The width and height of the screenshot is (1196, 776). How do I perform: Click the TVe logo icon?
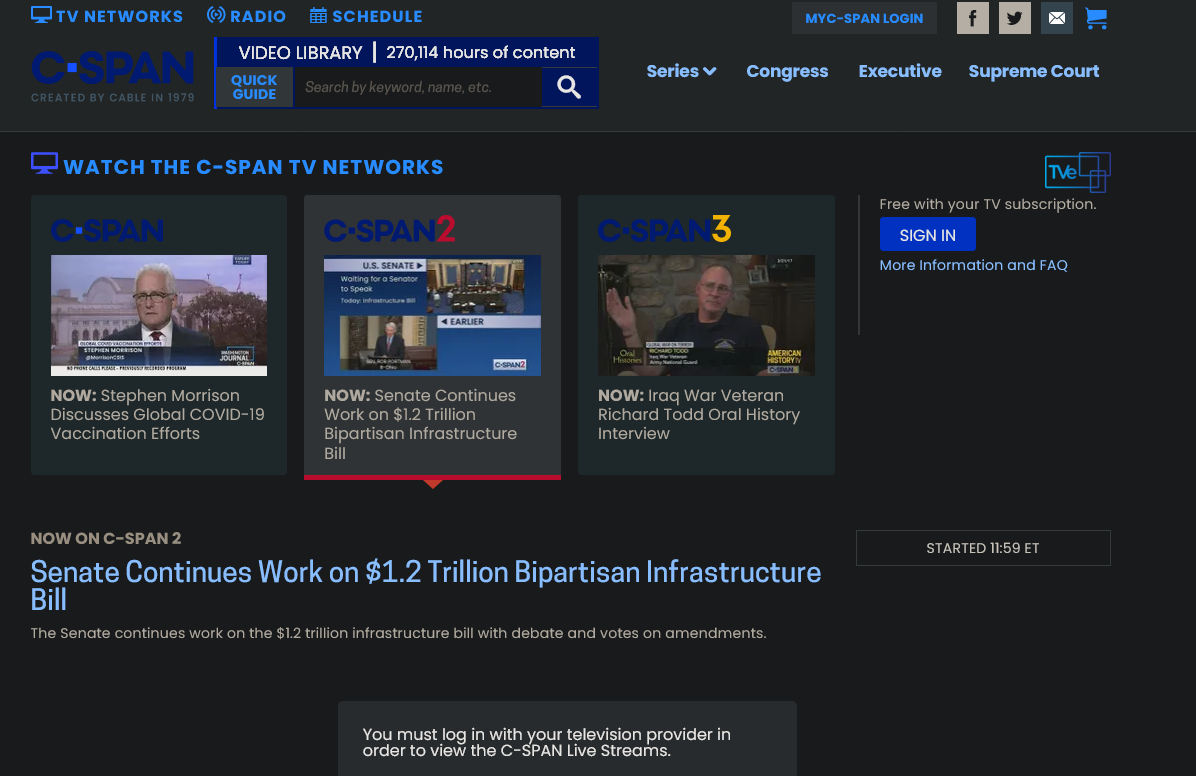1077,172
